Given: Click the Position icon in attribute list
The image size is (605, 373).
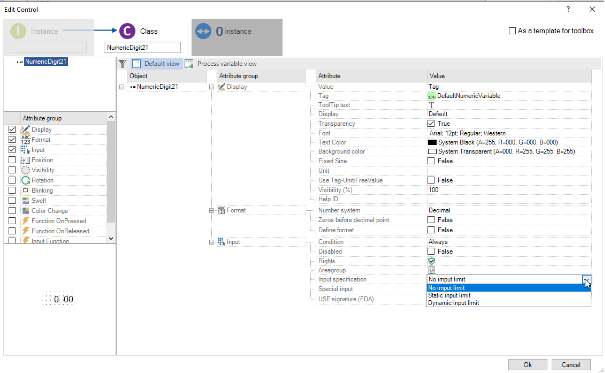Looking at the screenshot, I should click(25, 160).
